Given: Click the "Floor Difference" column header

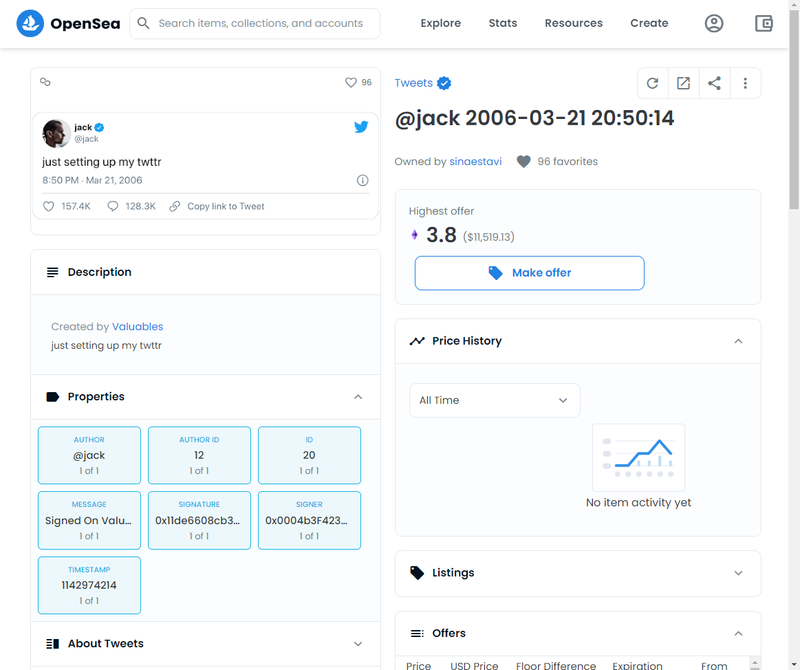Looking at the screenshot, I should [556, 666].
